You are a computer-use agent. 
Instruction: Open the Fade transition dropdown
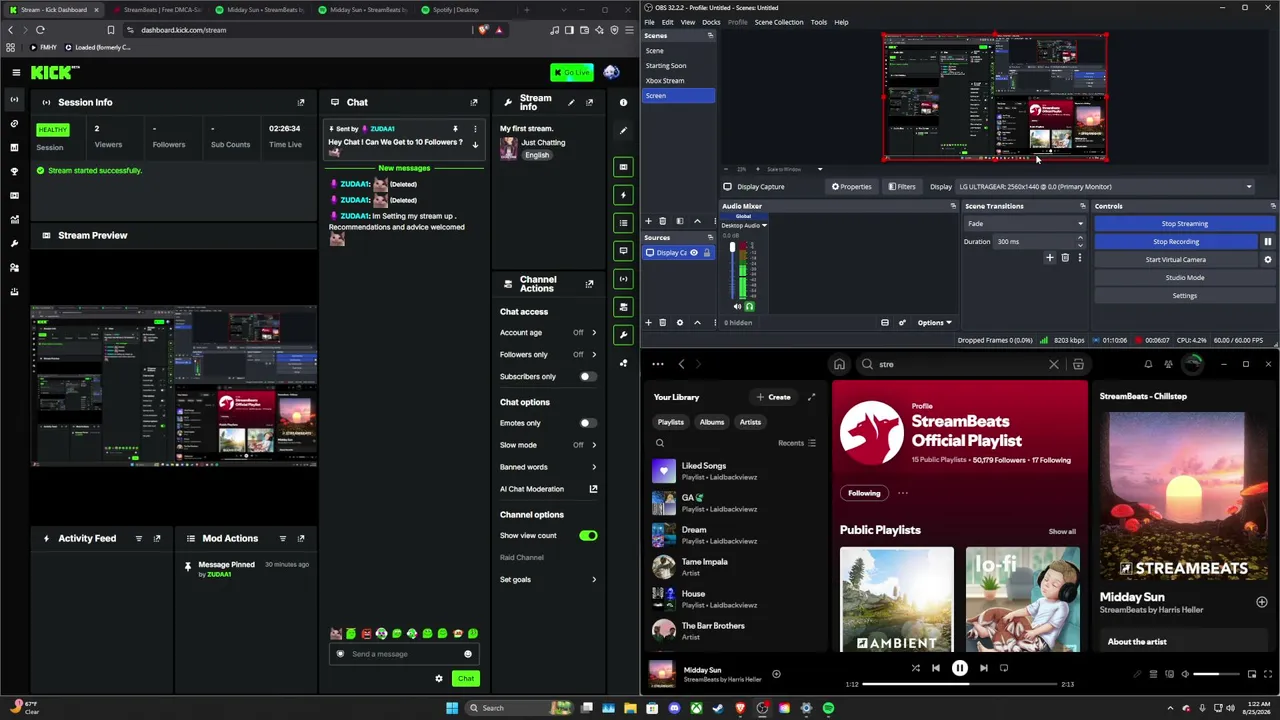click(x=1025, y=224)
